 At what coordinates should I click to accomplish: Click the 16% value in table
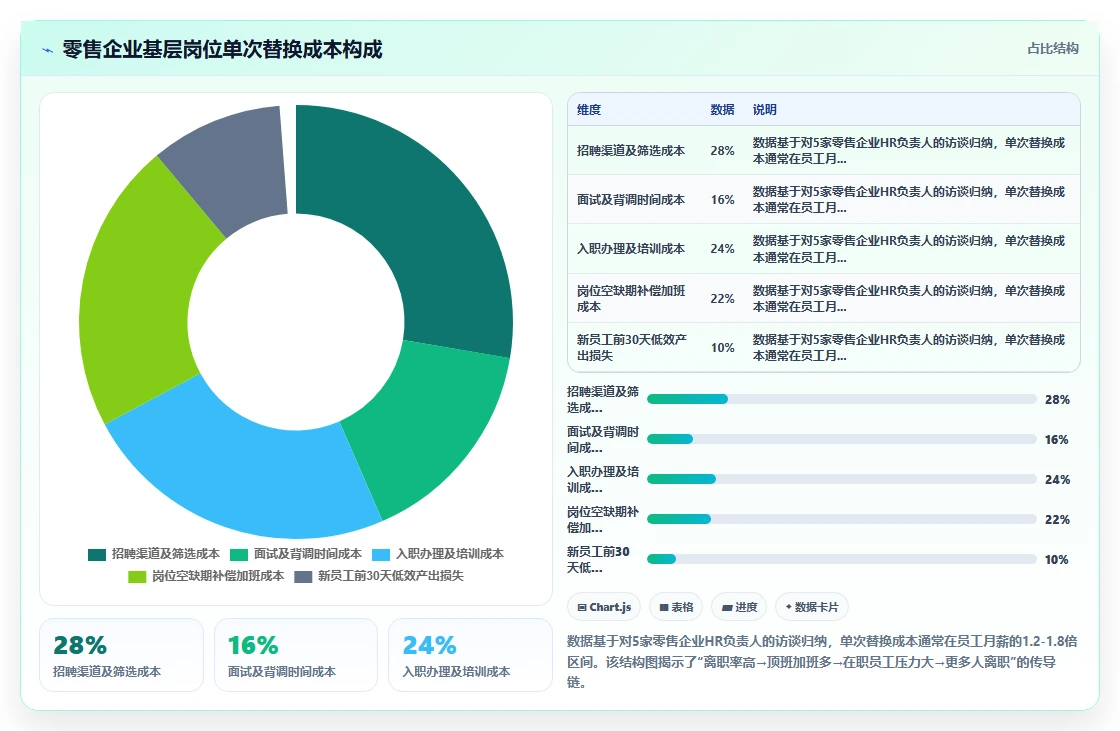(722, 199)
